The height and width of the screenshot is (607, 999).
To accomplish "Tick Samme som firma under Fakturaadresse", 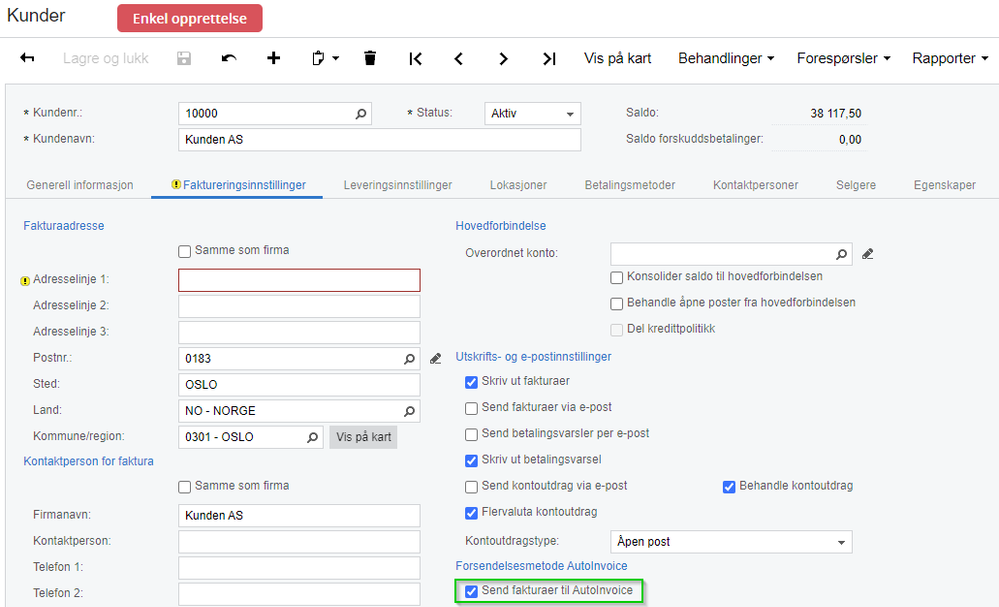I will click(185, 252).
